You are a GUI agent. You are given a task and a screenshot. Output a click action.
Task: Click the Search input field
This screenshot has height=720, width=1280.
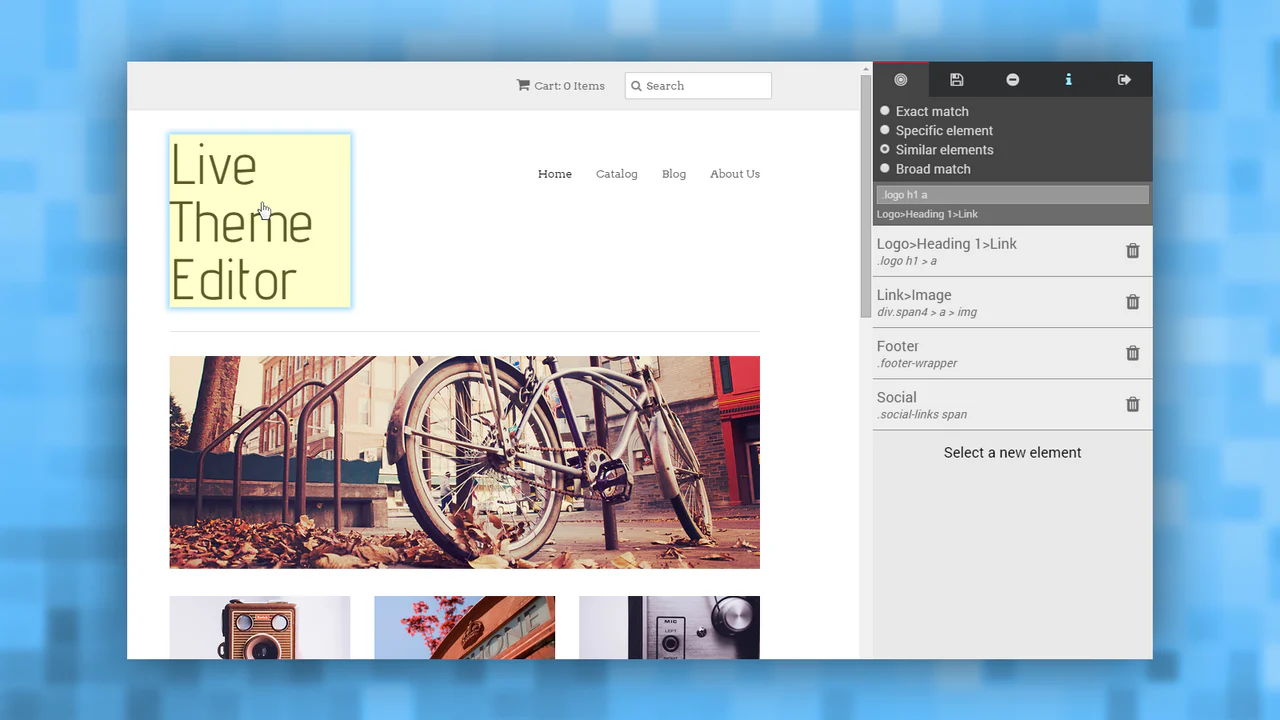point(705,86)
